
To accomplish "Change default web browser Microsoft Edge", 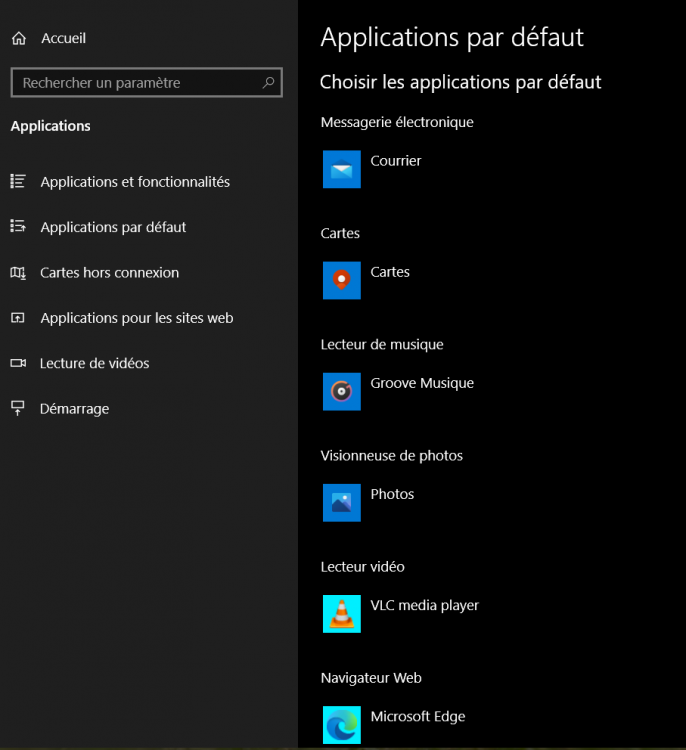I will click(418, 717).
